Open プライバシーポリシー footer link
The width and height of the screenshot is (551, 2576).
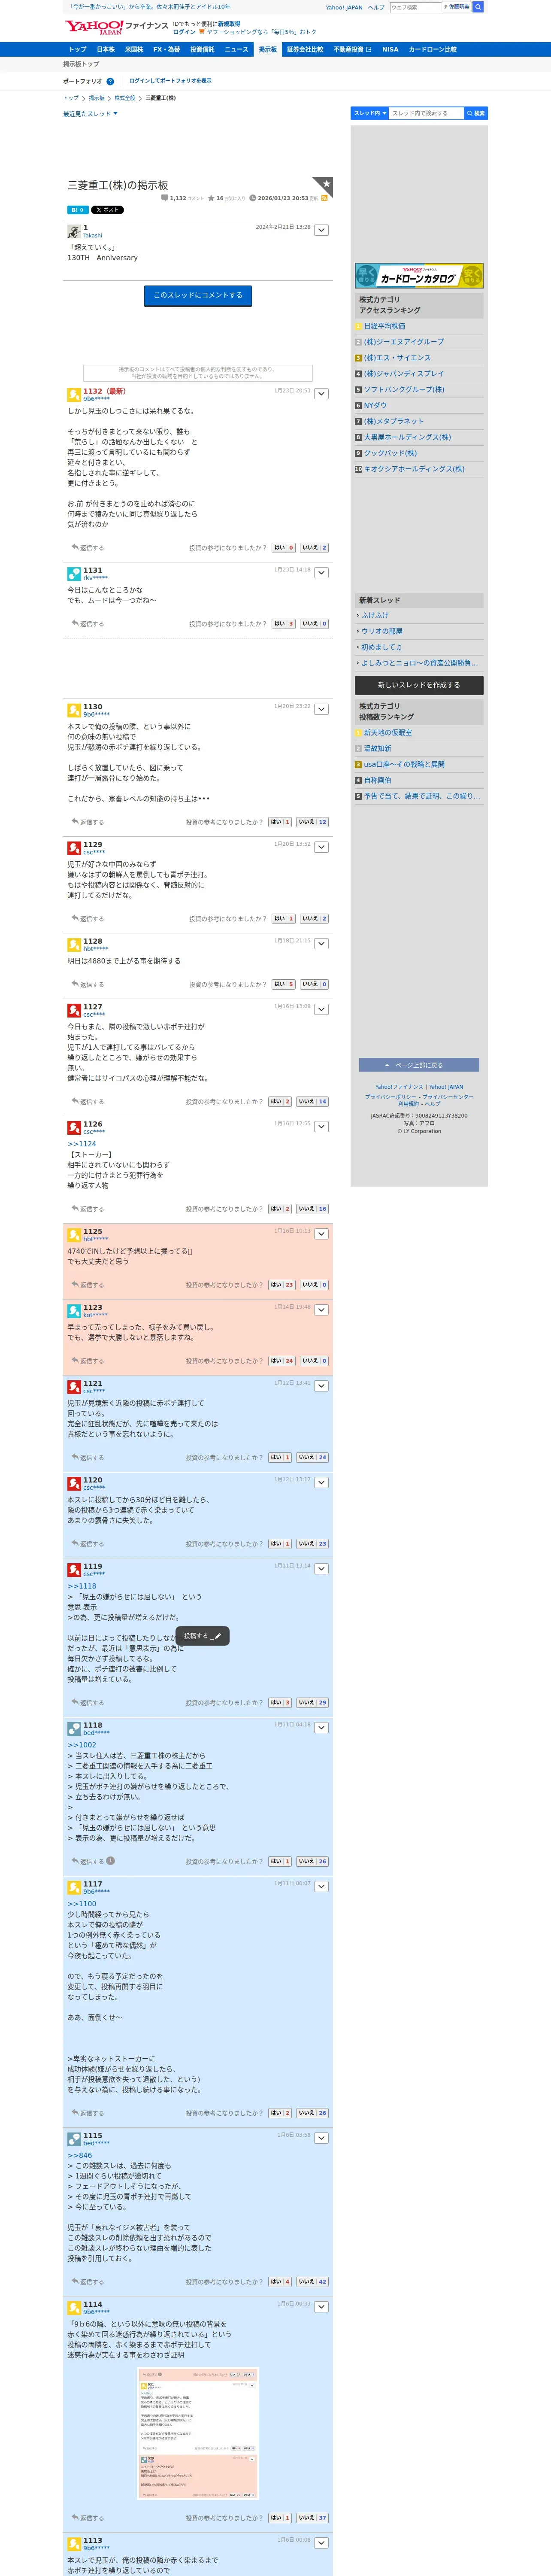(x=390, y=1097)
